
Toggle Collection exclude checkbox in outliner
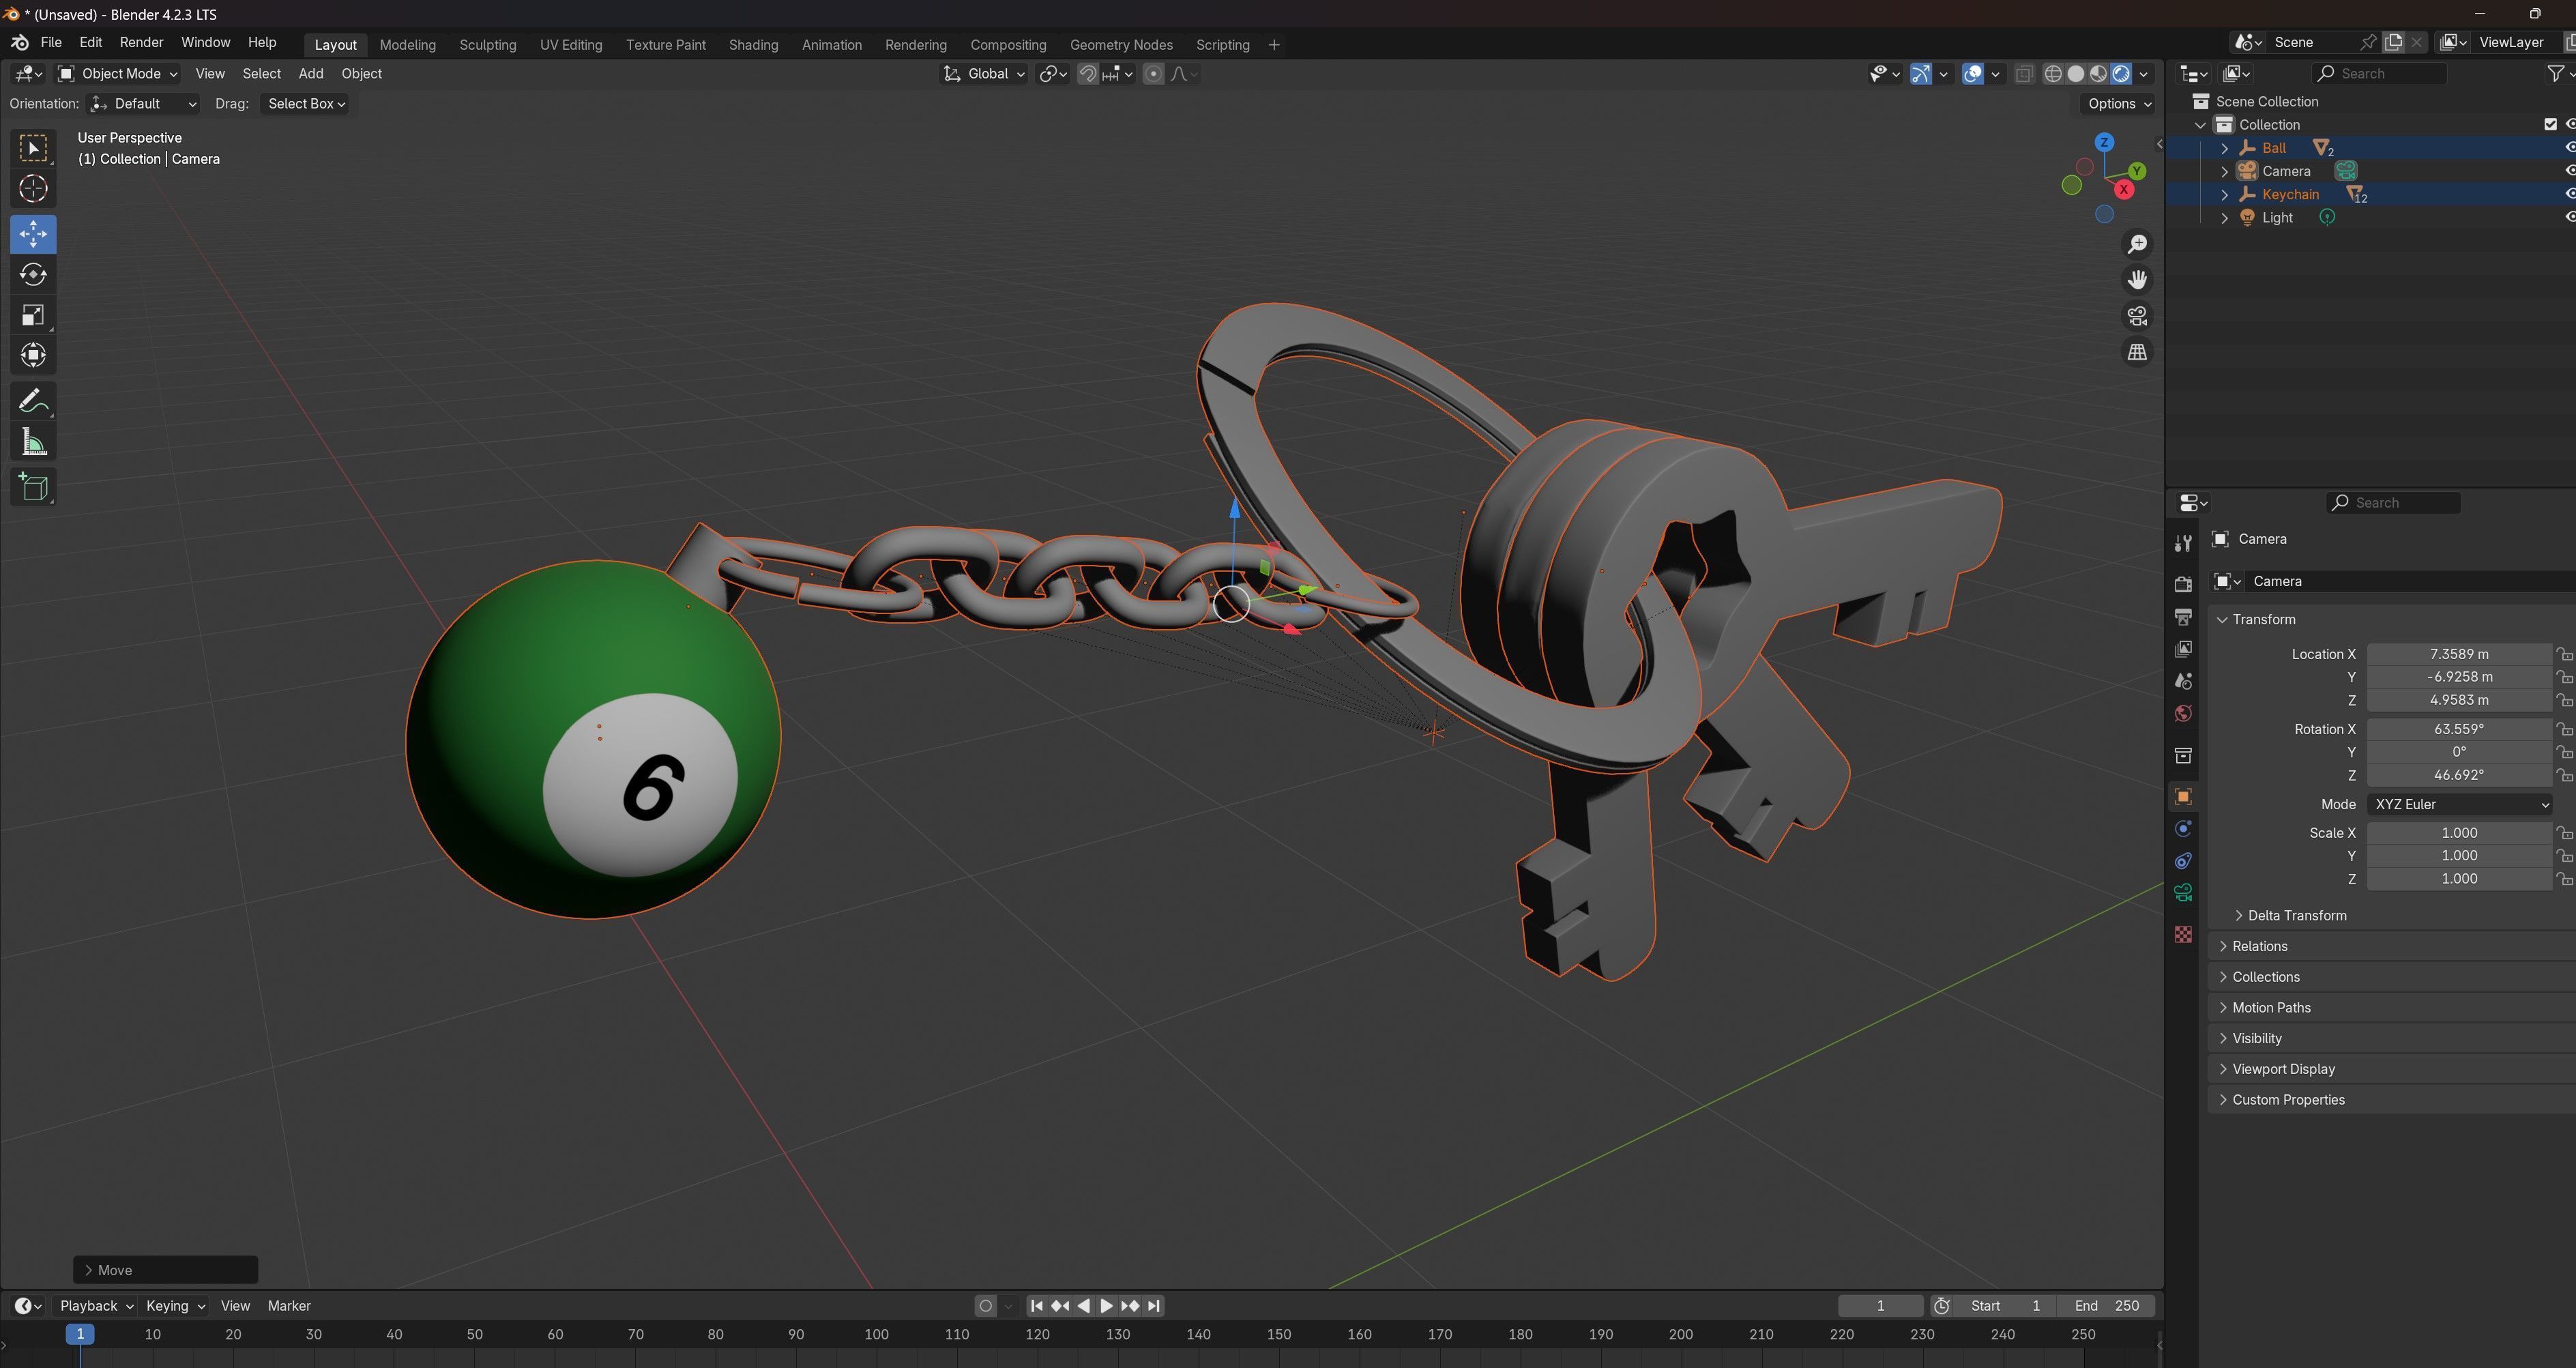(x=2550, y=125)
